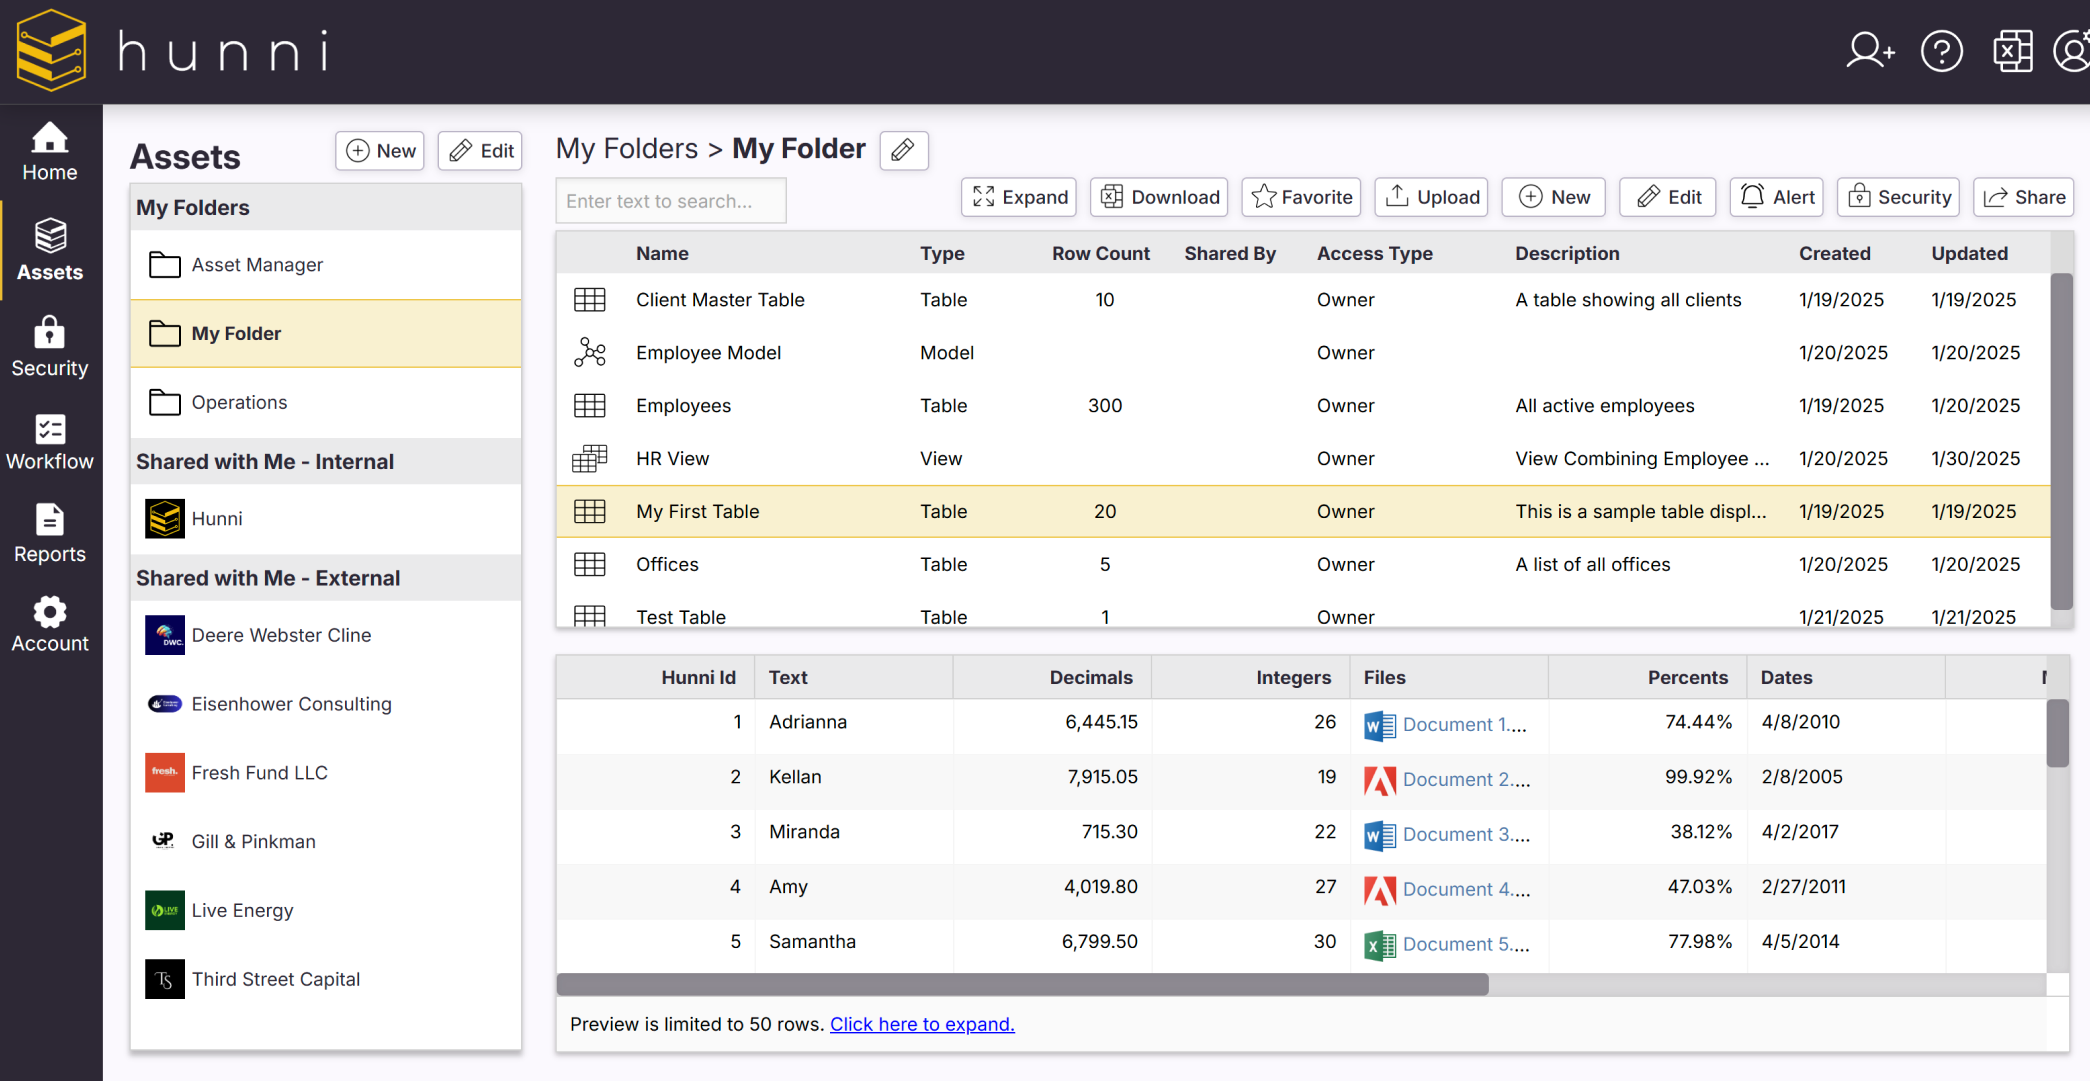Viewport: 2090px width, 1081px height.
Task: Click the preview horizontal scrollbar
Action: [1022, 985]
